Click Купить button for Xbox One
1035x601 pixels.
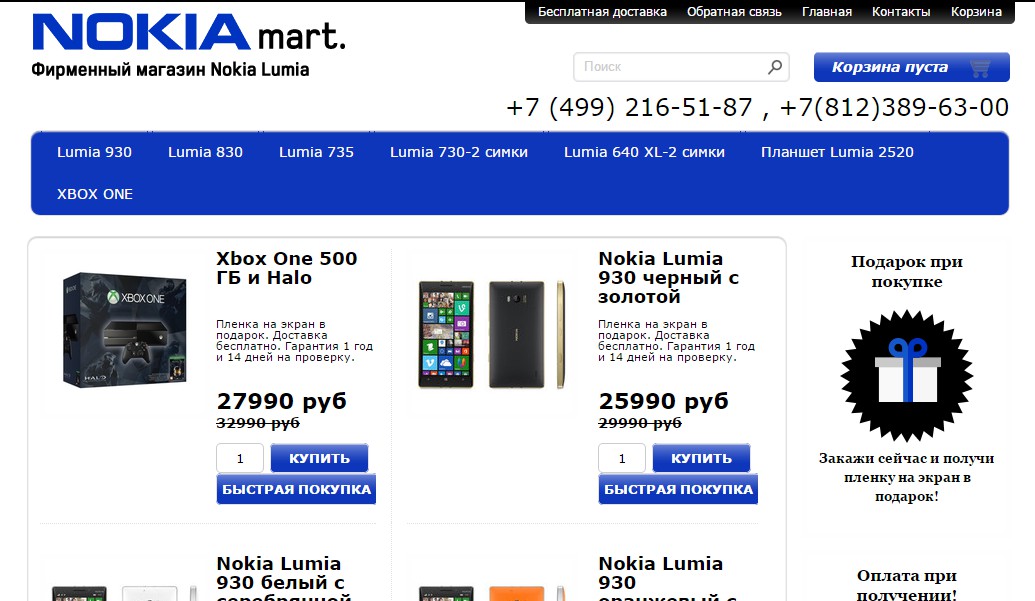pyautogui.click(x=319, y=458)
